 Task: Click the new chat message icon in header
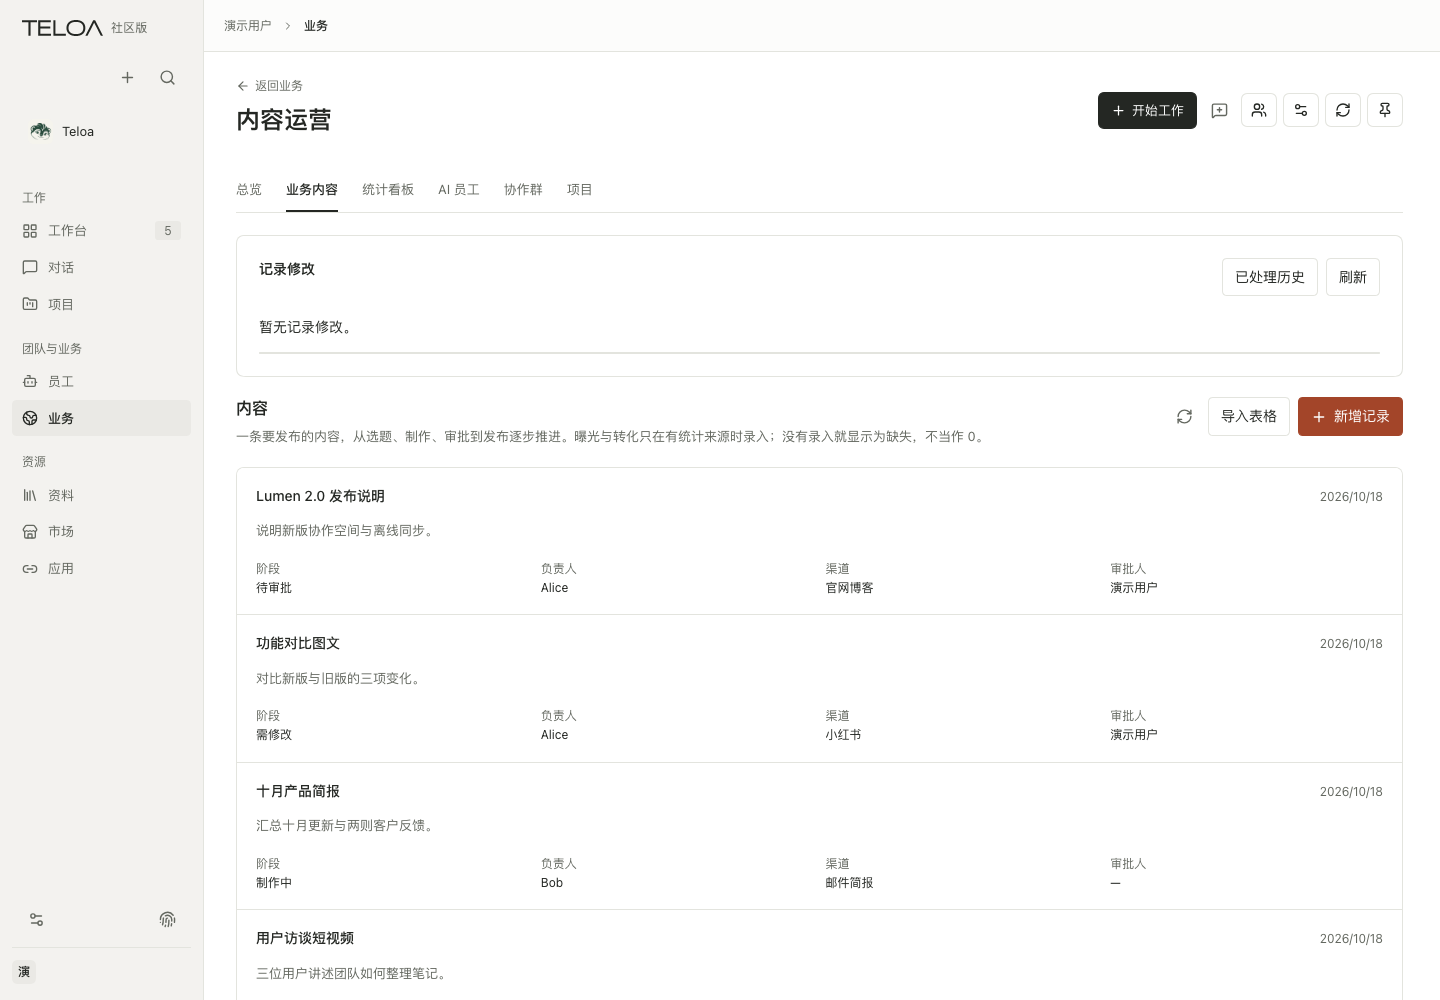[x=1219, y=111]
